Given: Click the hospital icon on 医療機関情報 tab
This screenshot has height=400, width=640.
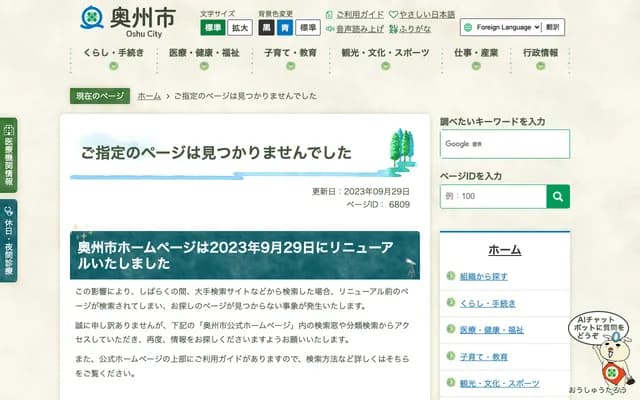Looking at the screenshot, I should tap(9, 130).
